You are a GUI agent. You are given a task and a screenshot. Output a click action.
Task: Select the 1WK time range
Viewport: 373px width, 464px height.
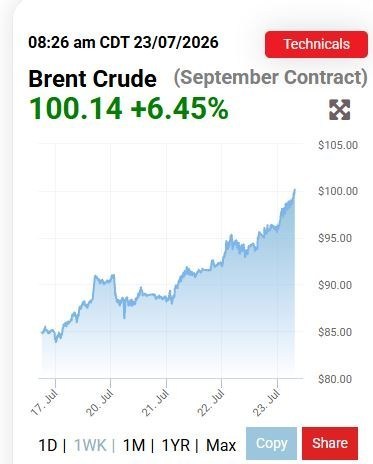tap(90, 445)
